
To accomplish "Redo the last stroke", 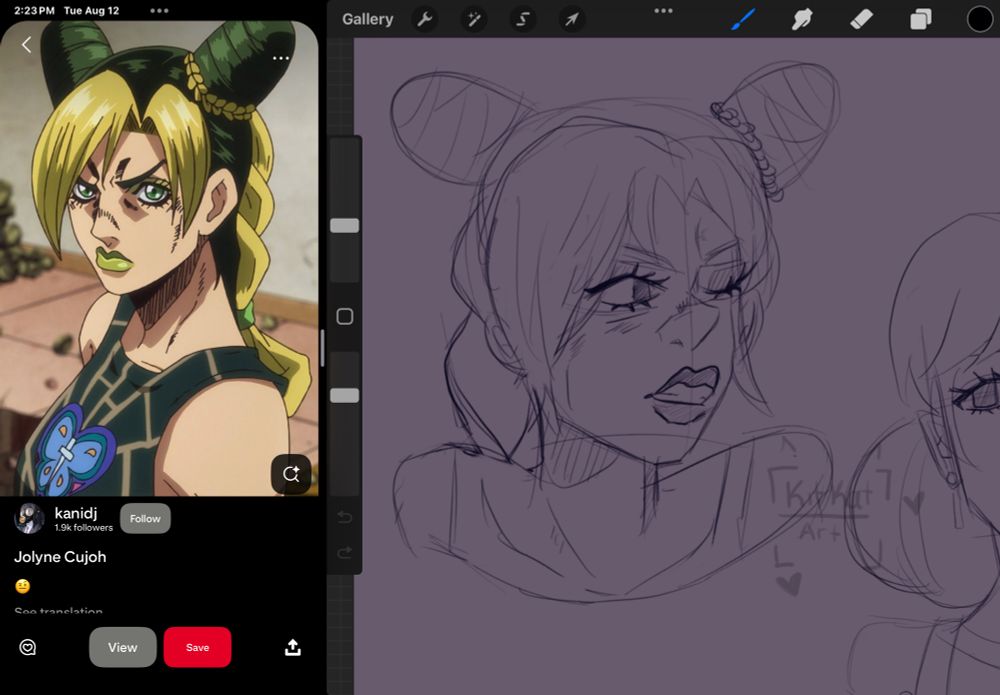I will click(x=344, y=552).
